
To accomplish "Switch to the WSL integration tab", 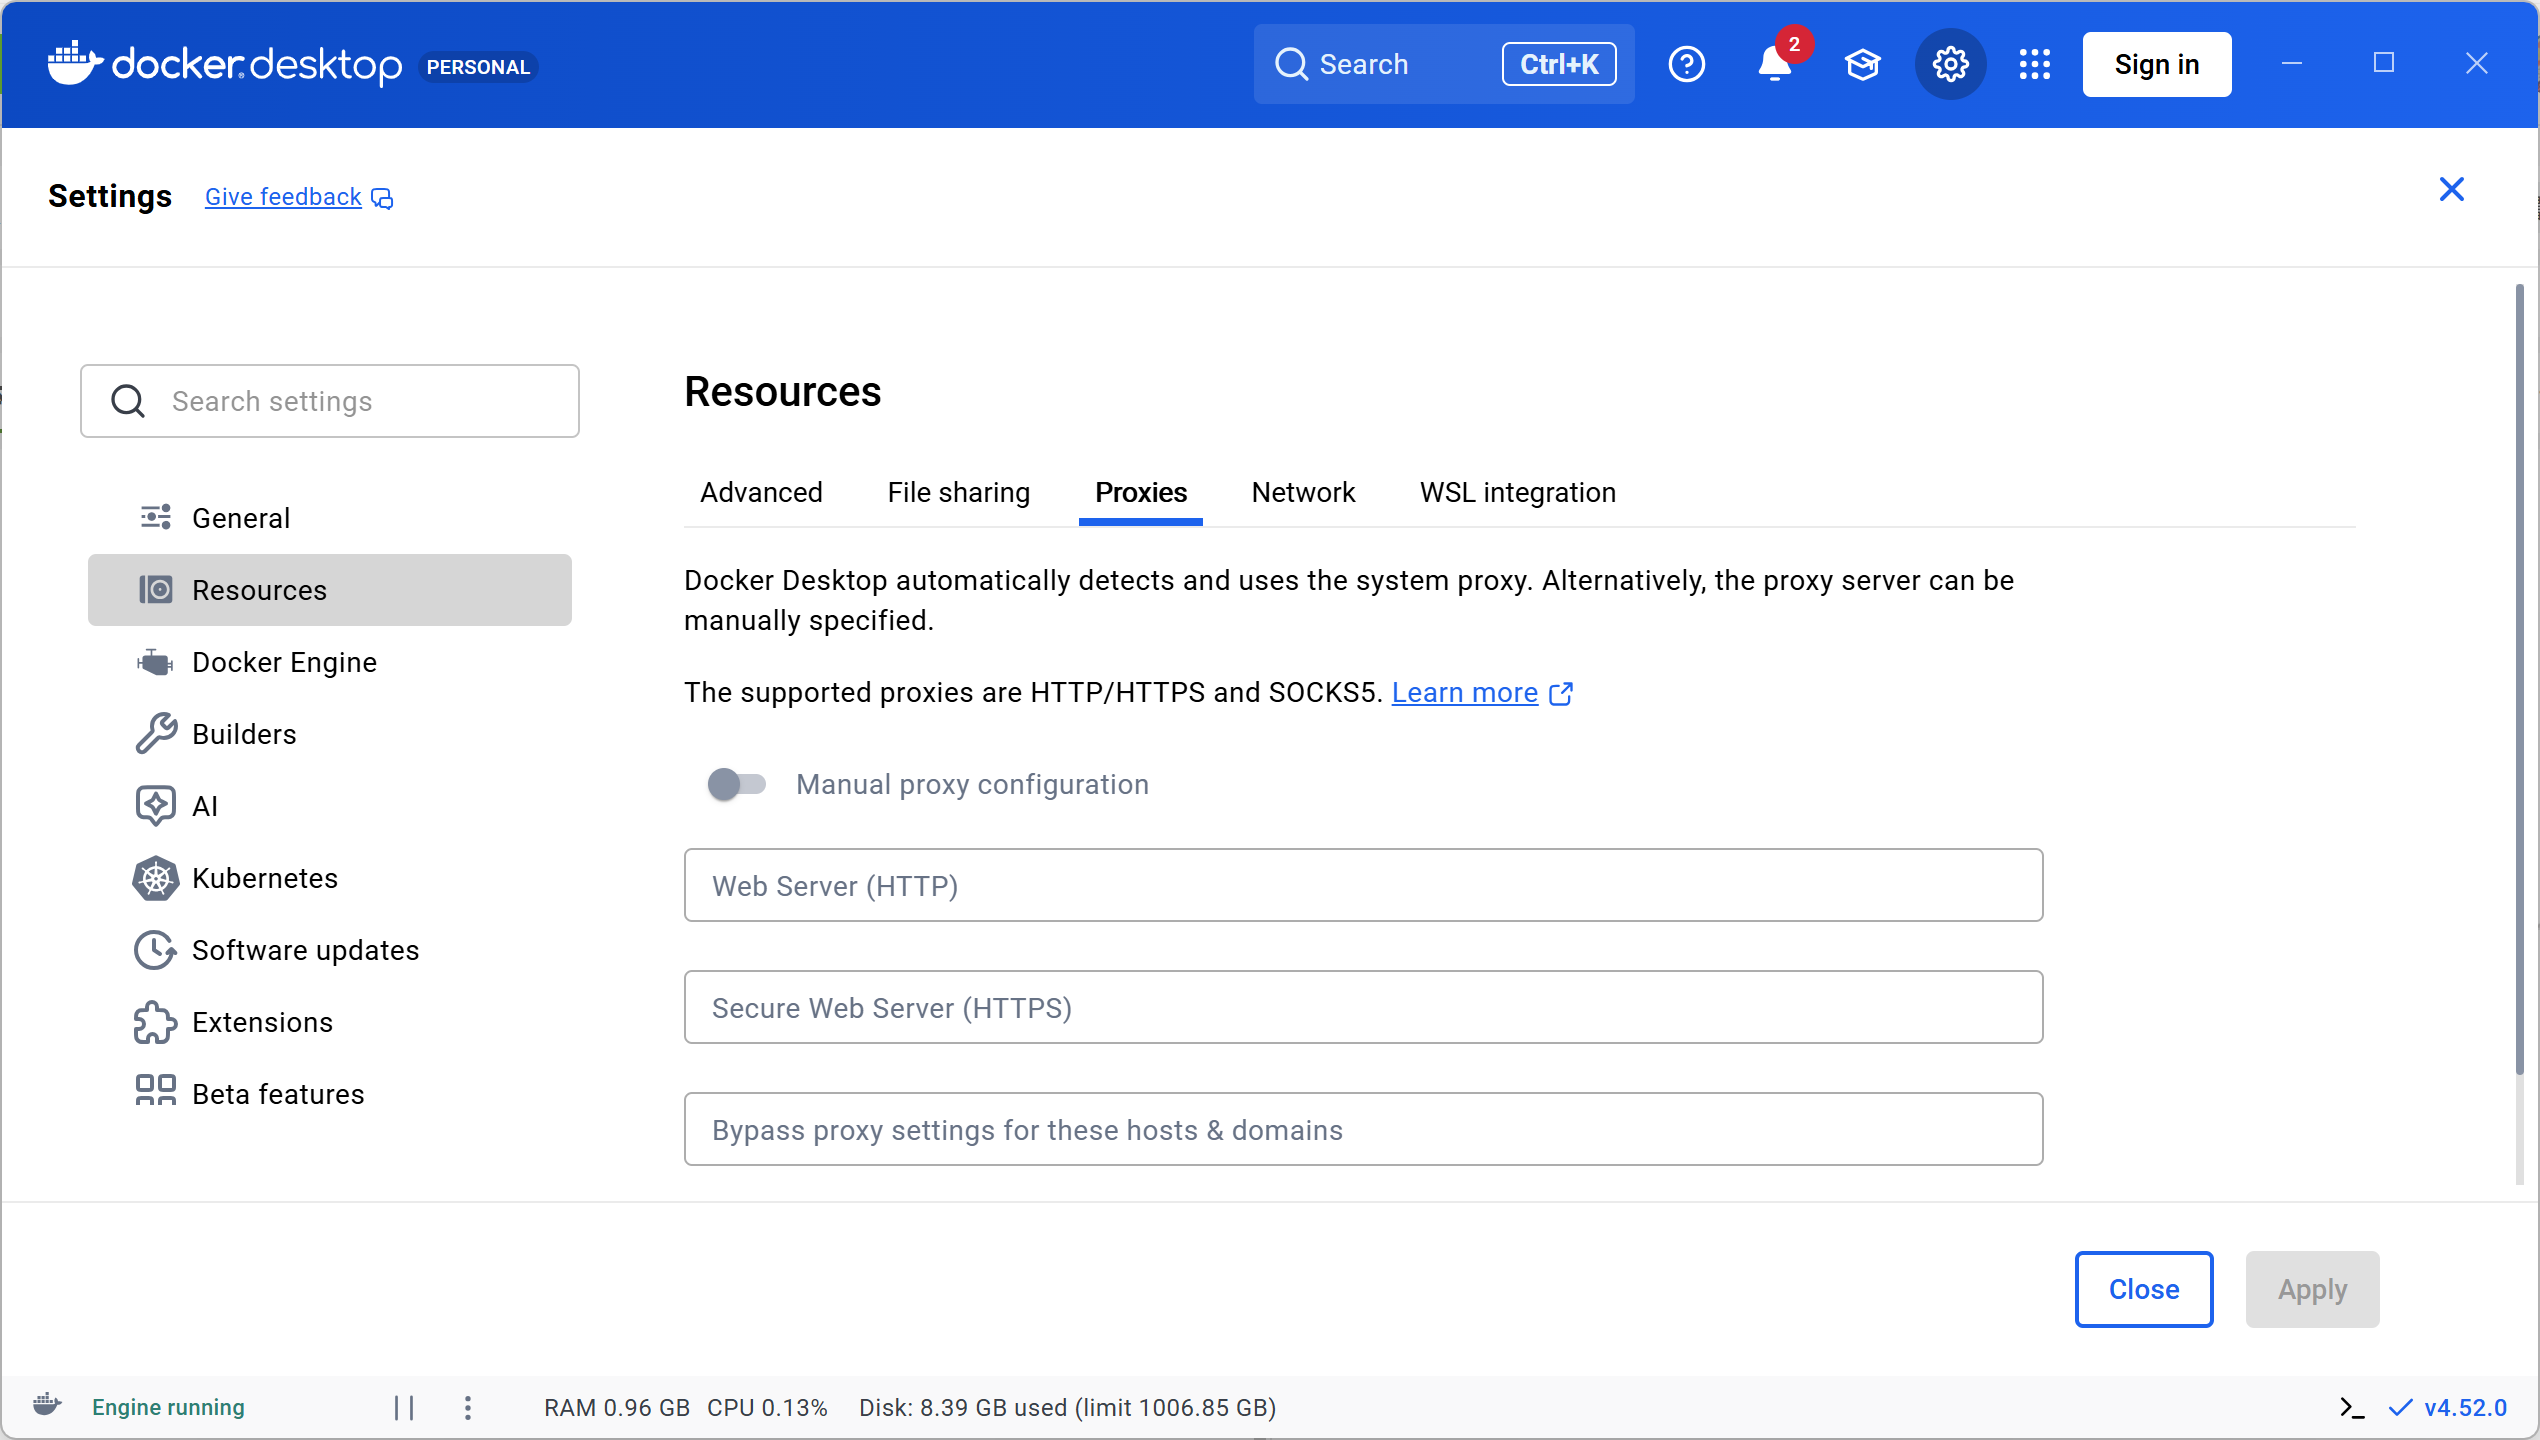I will click(x=1517, y=492).
